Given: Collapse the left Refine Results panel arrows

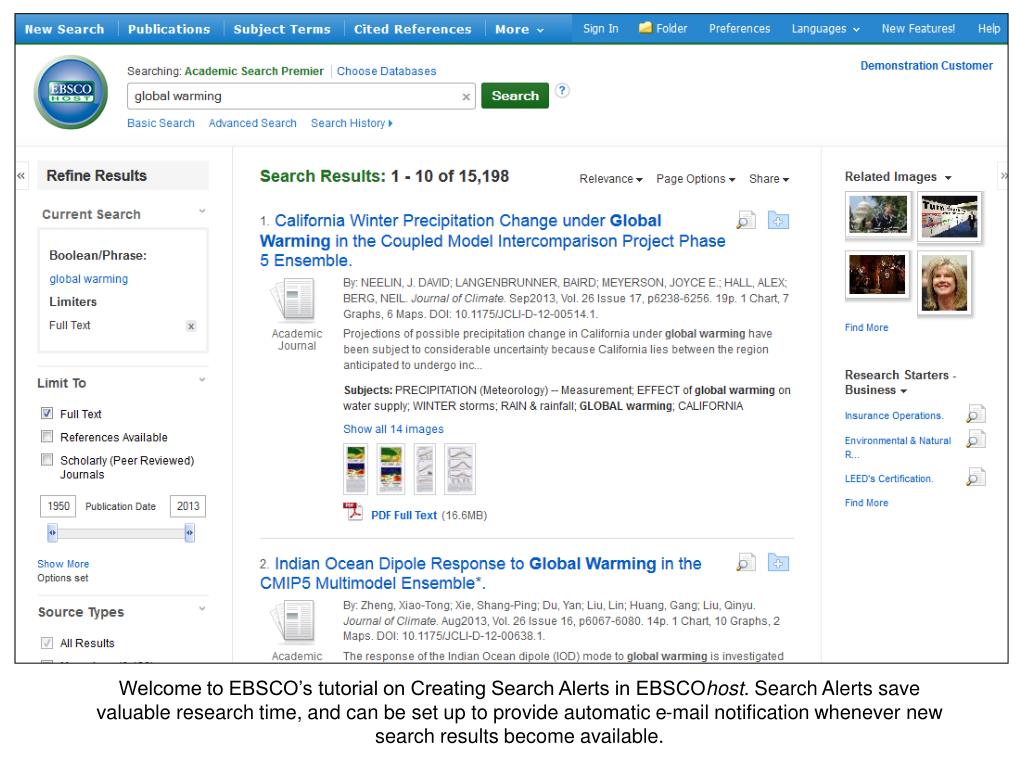Looking at the screenshot, I should pyautogui.click(x=21, y=176).
